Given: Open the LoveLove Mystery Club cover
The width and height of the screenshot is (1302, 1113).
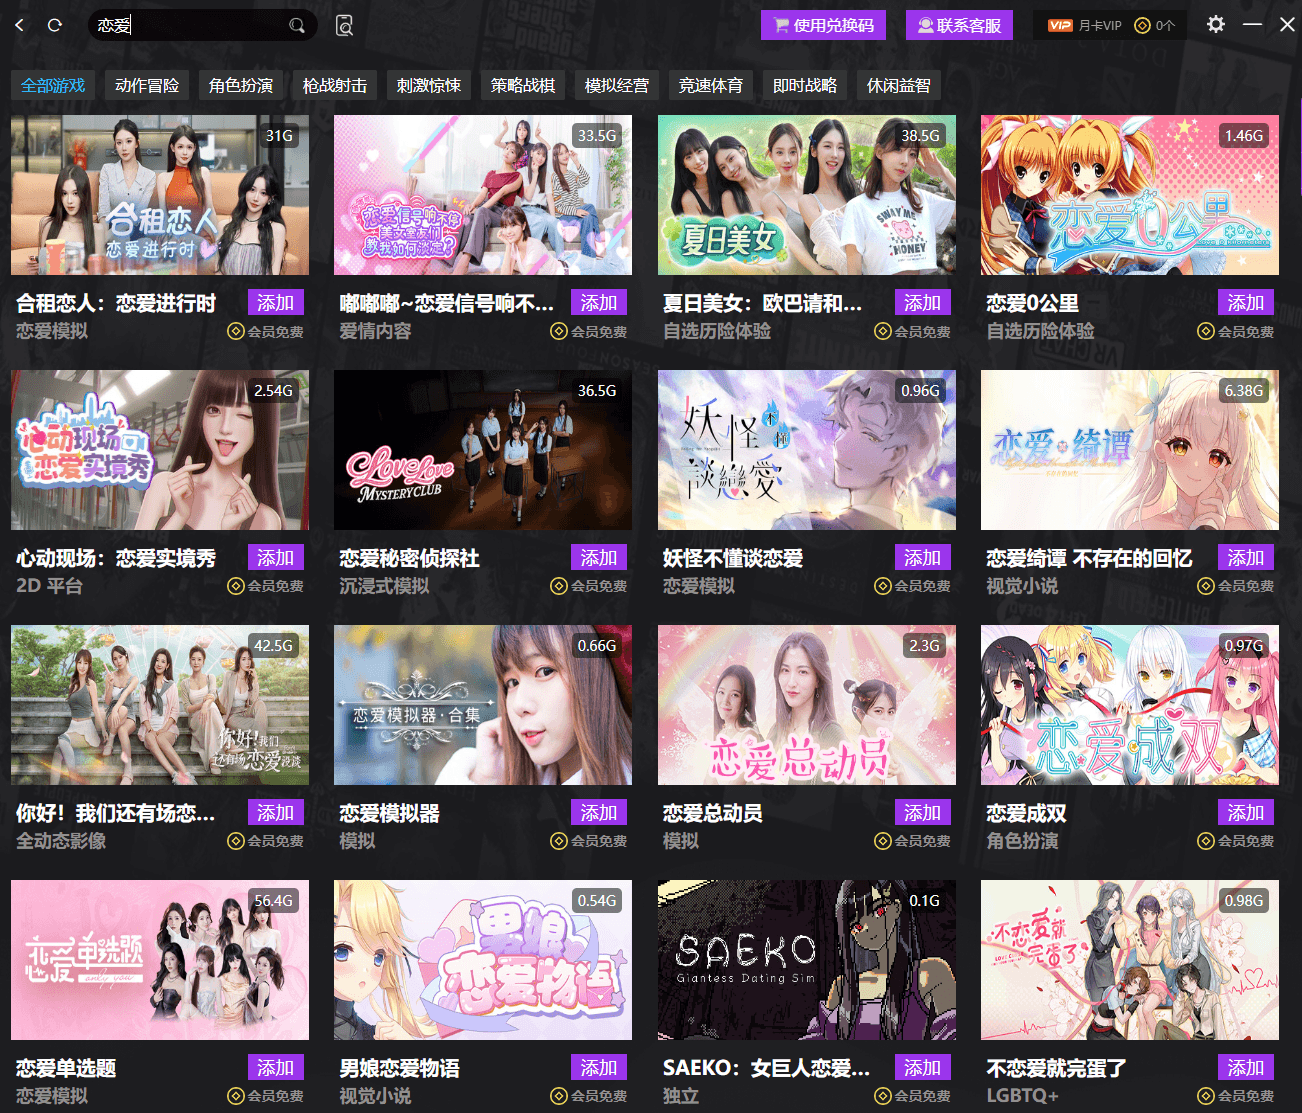Looking at the screenshot, I should 483,450.
